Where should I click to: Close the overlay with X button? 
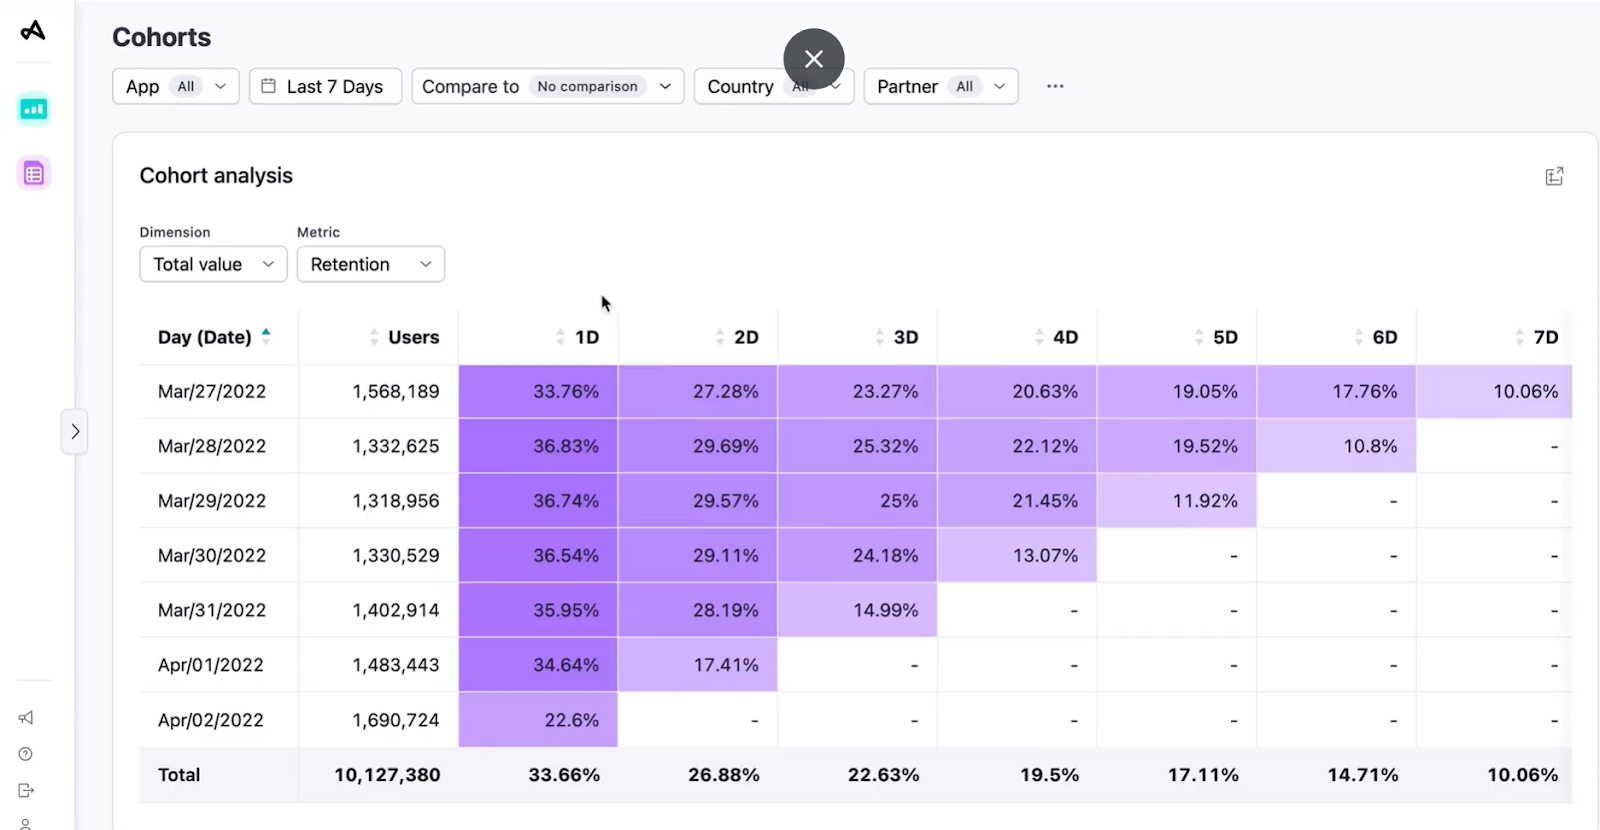pyautogui.click(x=814, y=59)
